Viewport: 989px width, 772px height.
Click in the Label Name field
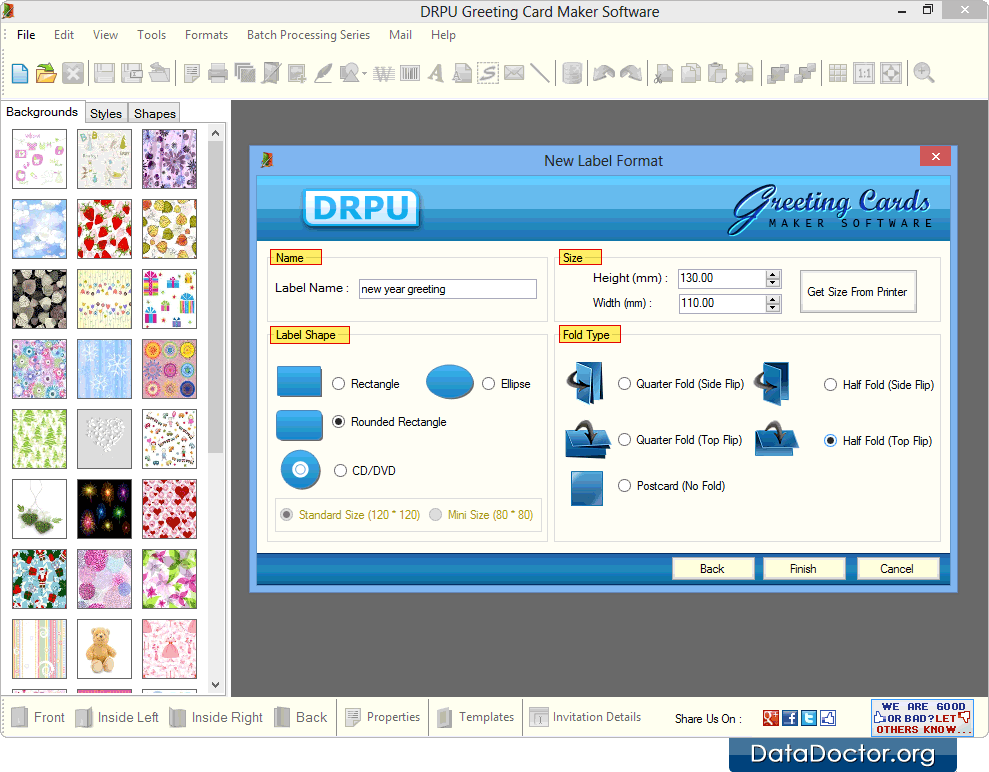tap(448, 289)
